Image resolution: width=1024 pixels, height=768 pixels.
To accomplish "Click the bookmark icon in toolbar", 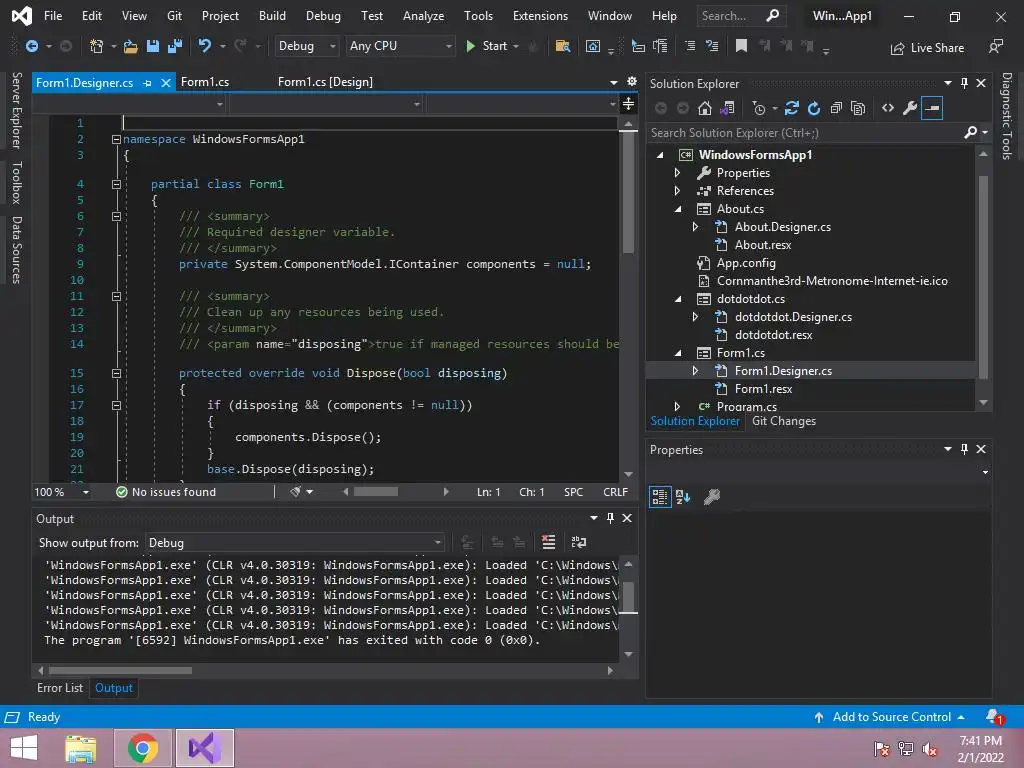I will 741,46.
